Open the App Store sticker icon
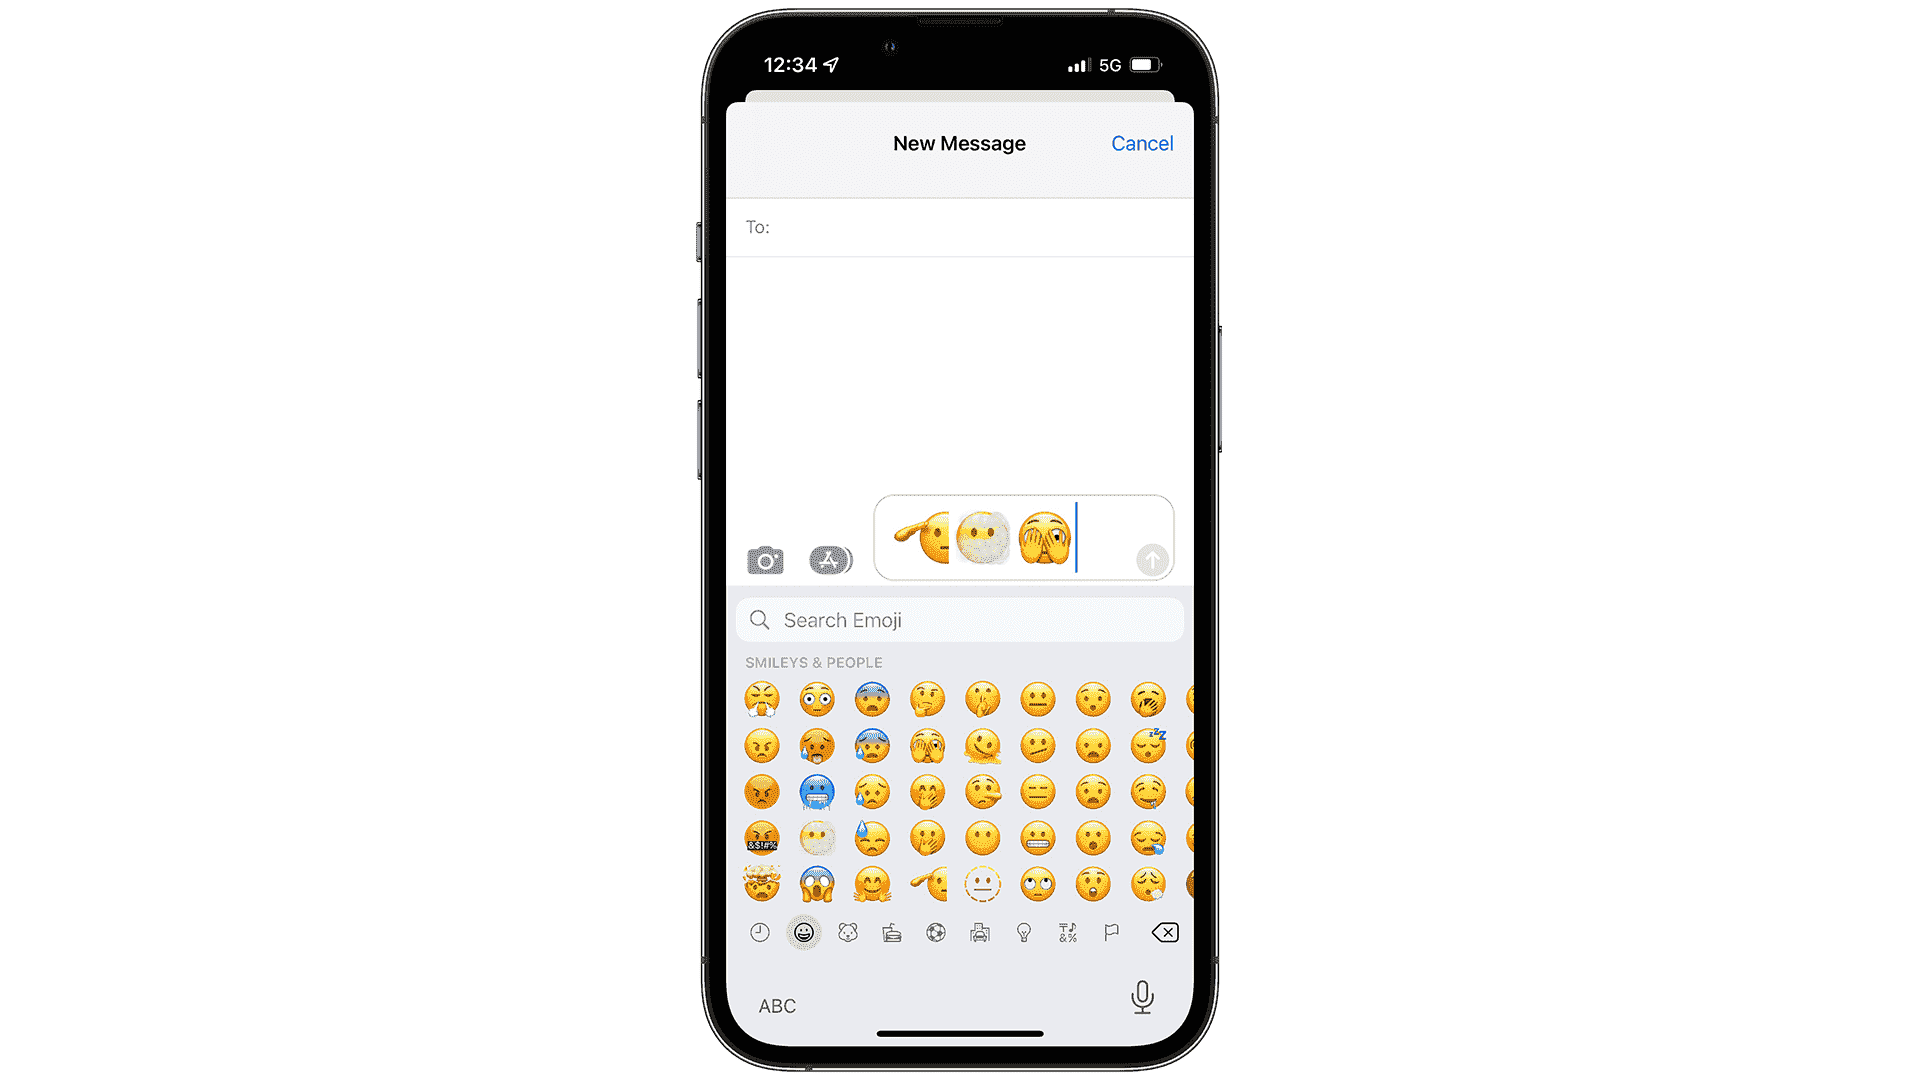 827,558
